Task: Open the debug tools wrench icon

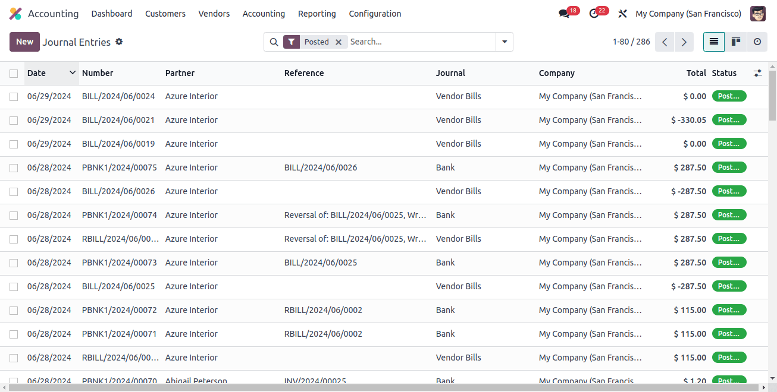Action: [x=622, y=14]
